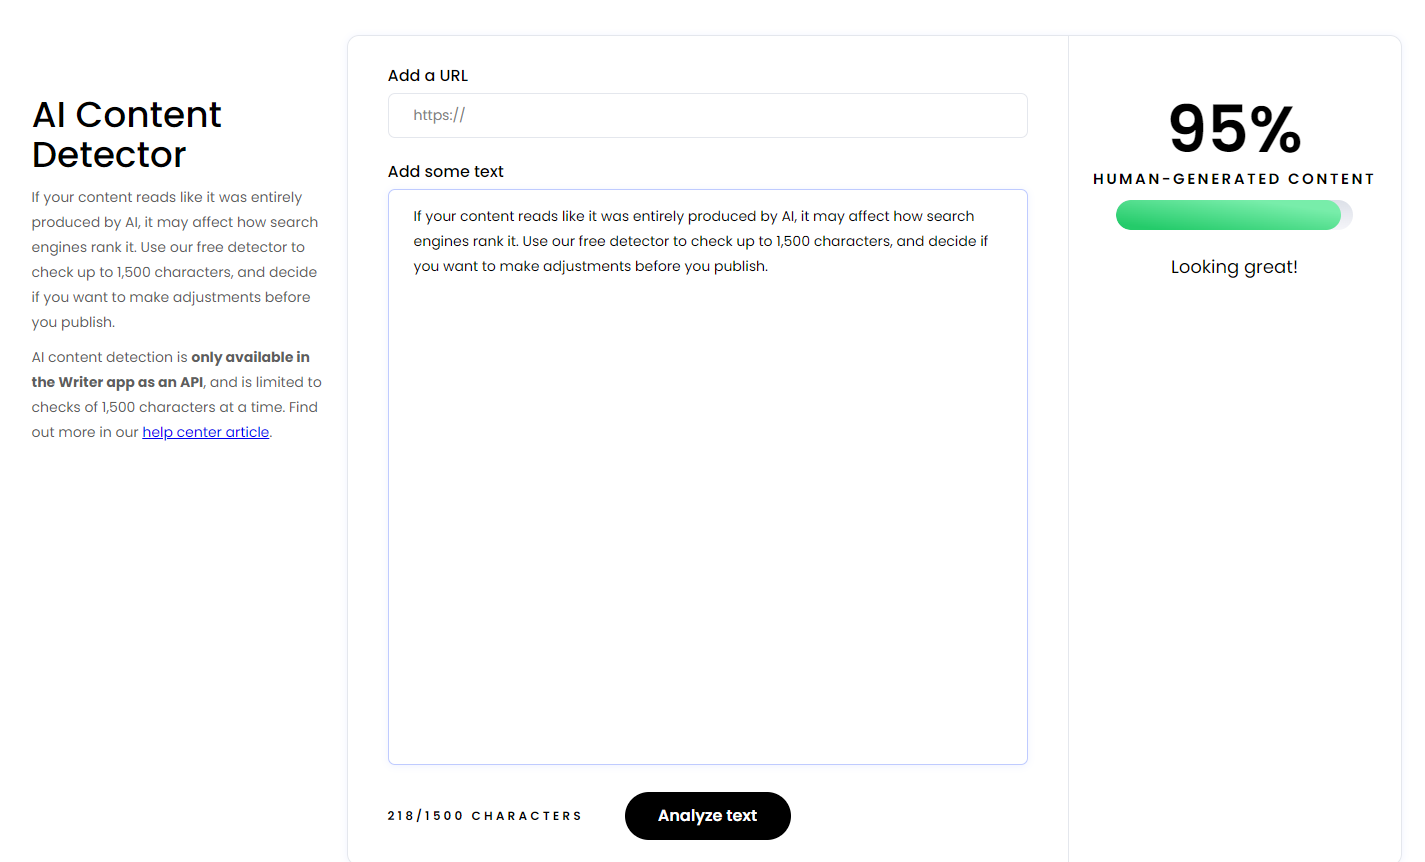Click the Add a URL label
This screenshot has height=862, width=1425.
427,76
